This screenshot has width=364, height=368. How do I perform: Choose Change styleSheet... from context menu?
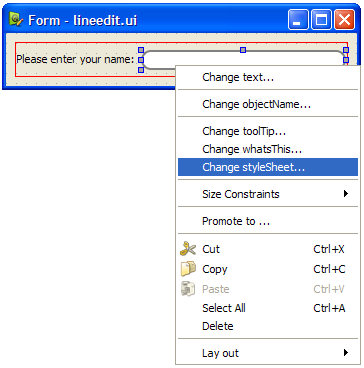pyautogui.click(x=268, y=167)
